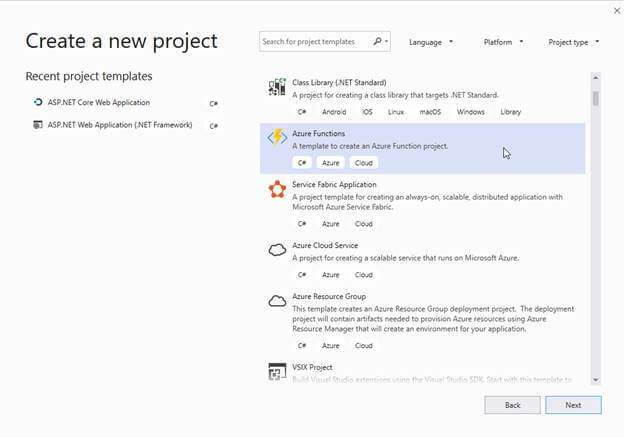Pick the Azure Resource Group cloud icon

coord(277,301)
